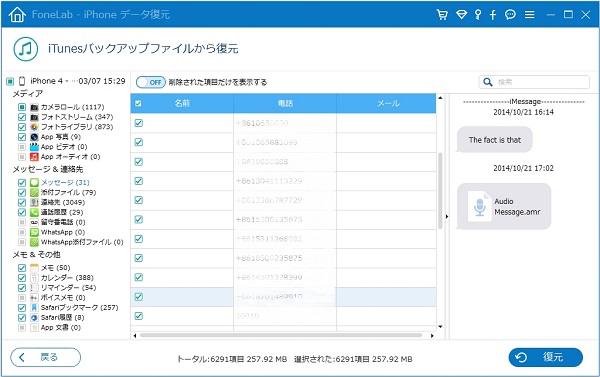The height and width of the screenshot is (377, 600).
Task: Uncheck the カメラロール (1117) checkbox
Action: 22,107
